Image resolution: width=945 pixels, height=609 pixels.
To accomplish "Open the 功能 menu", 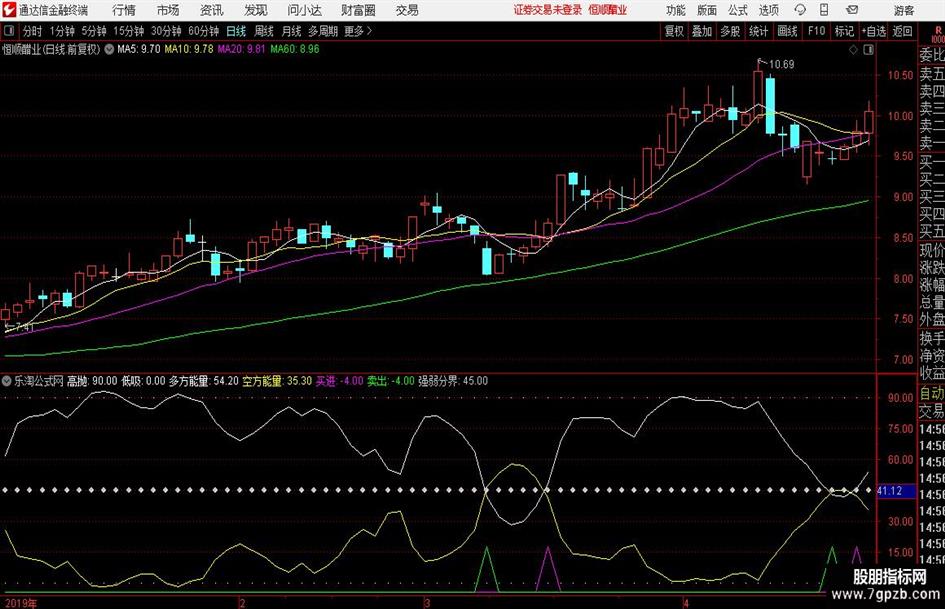I will click(676, 10).
